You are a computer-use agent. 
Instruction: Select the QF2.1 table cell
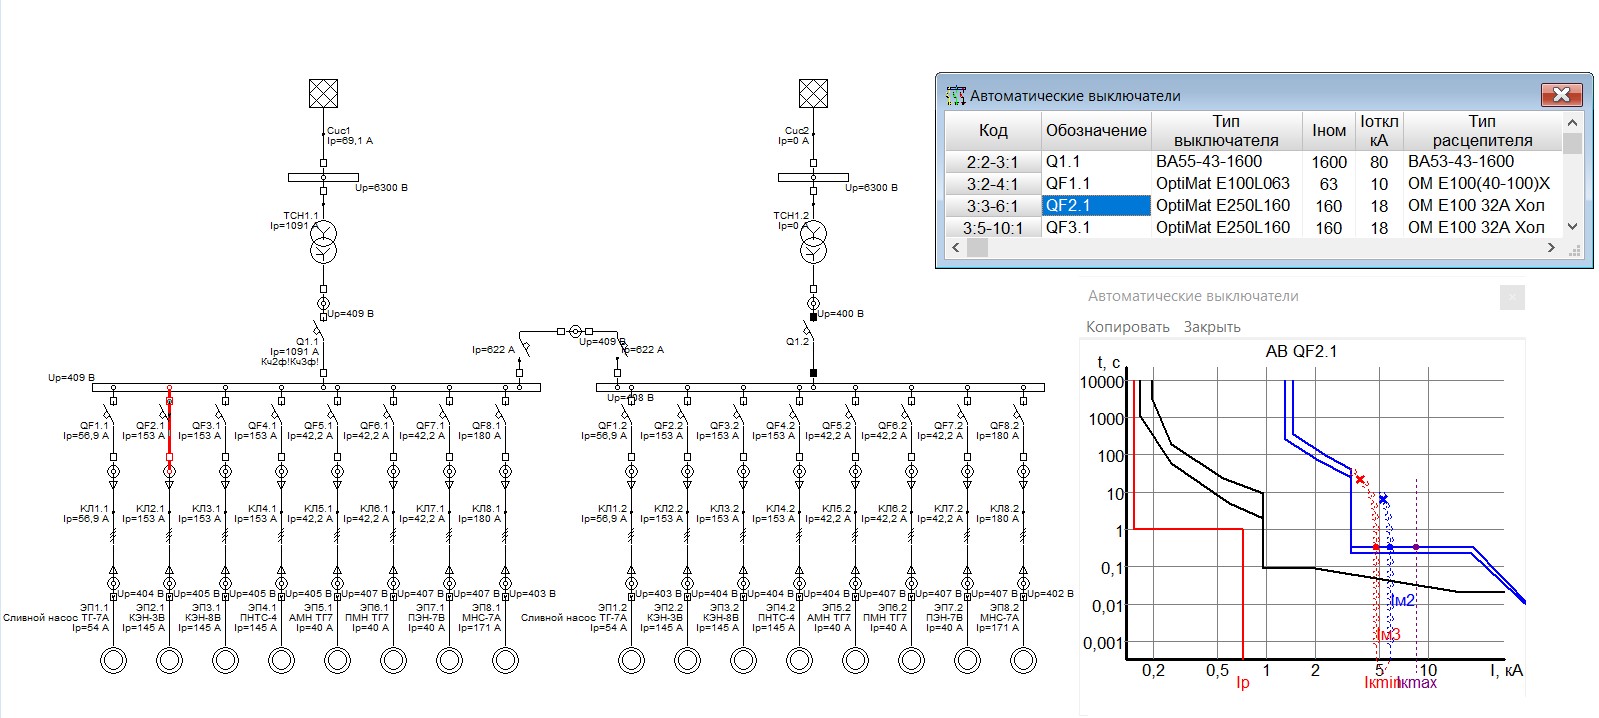click(x=1096, y=205)
